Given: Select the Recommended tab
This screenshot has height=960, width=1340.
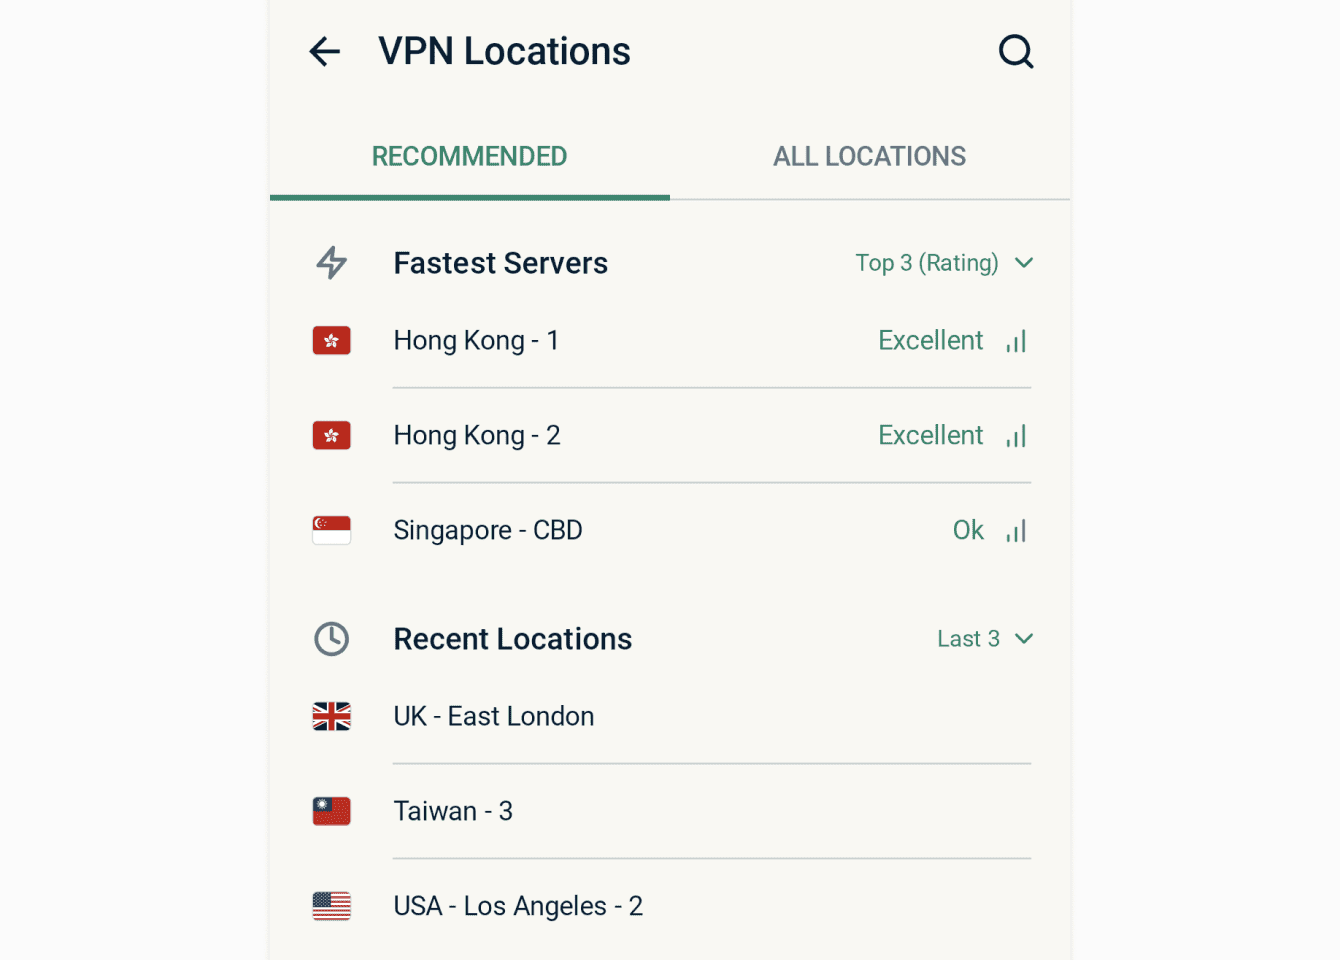Looking at the screenshot, I should pyautogui.click(x=469, y=157).
